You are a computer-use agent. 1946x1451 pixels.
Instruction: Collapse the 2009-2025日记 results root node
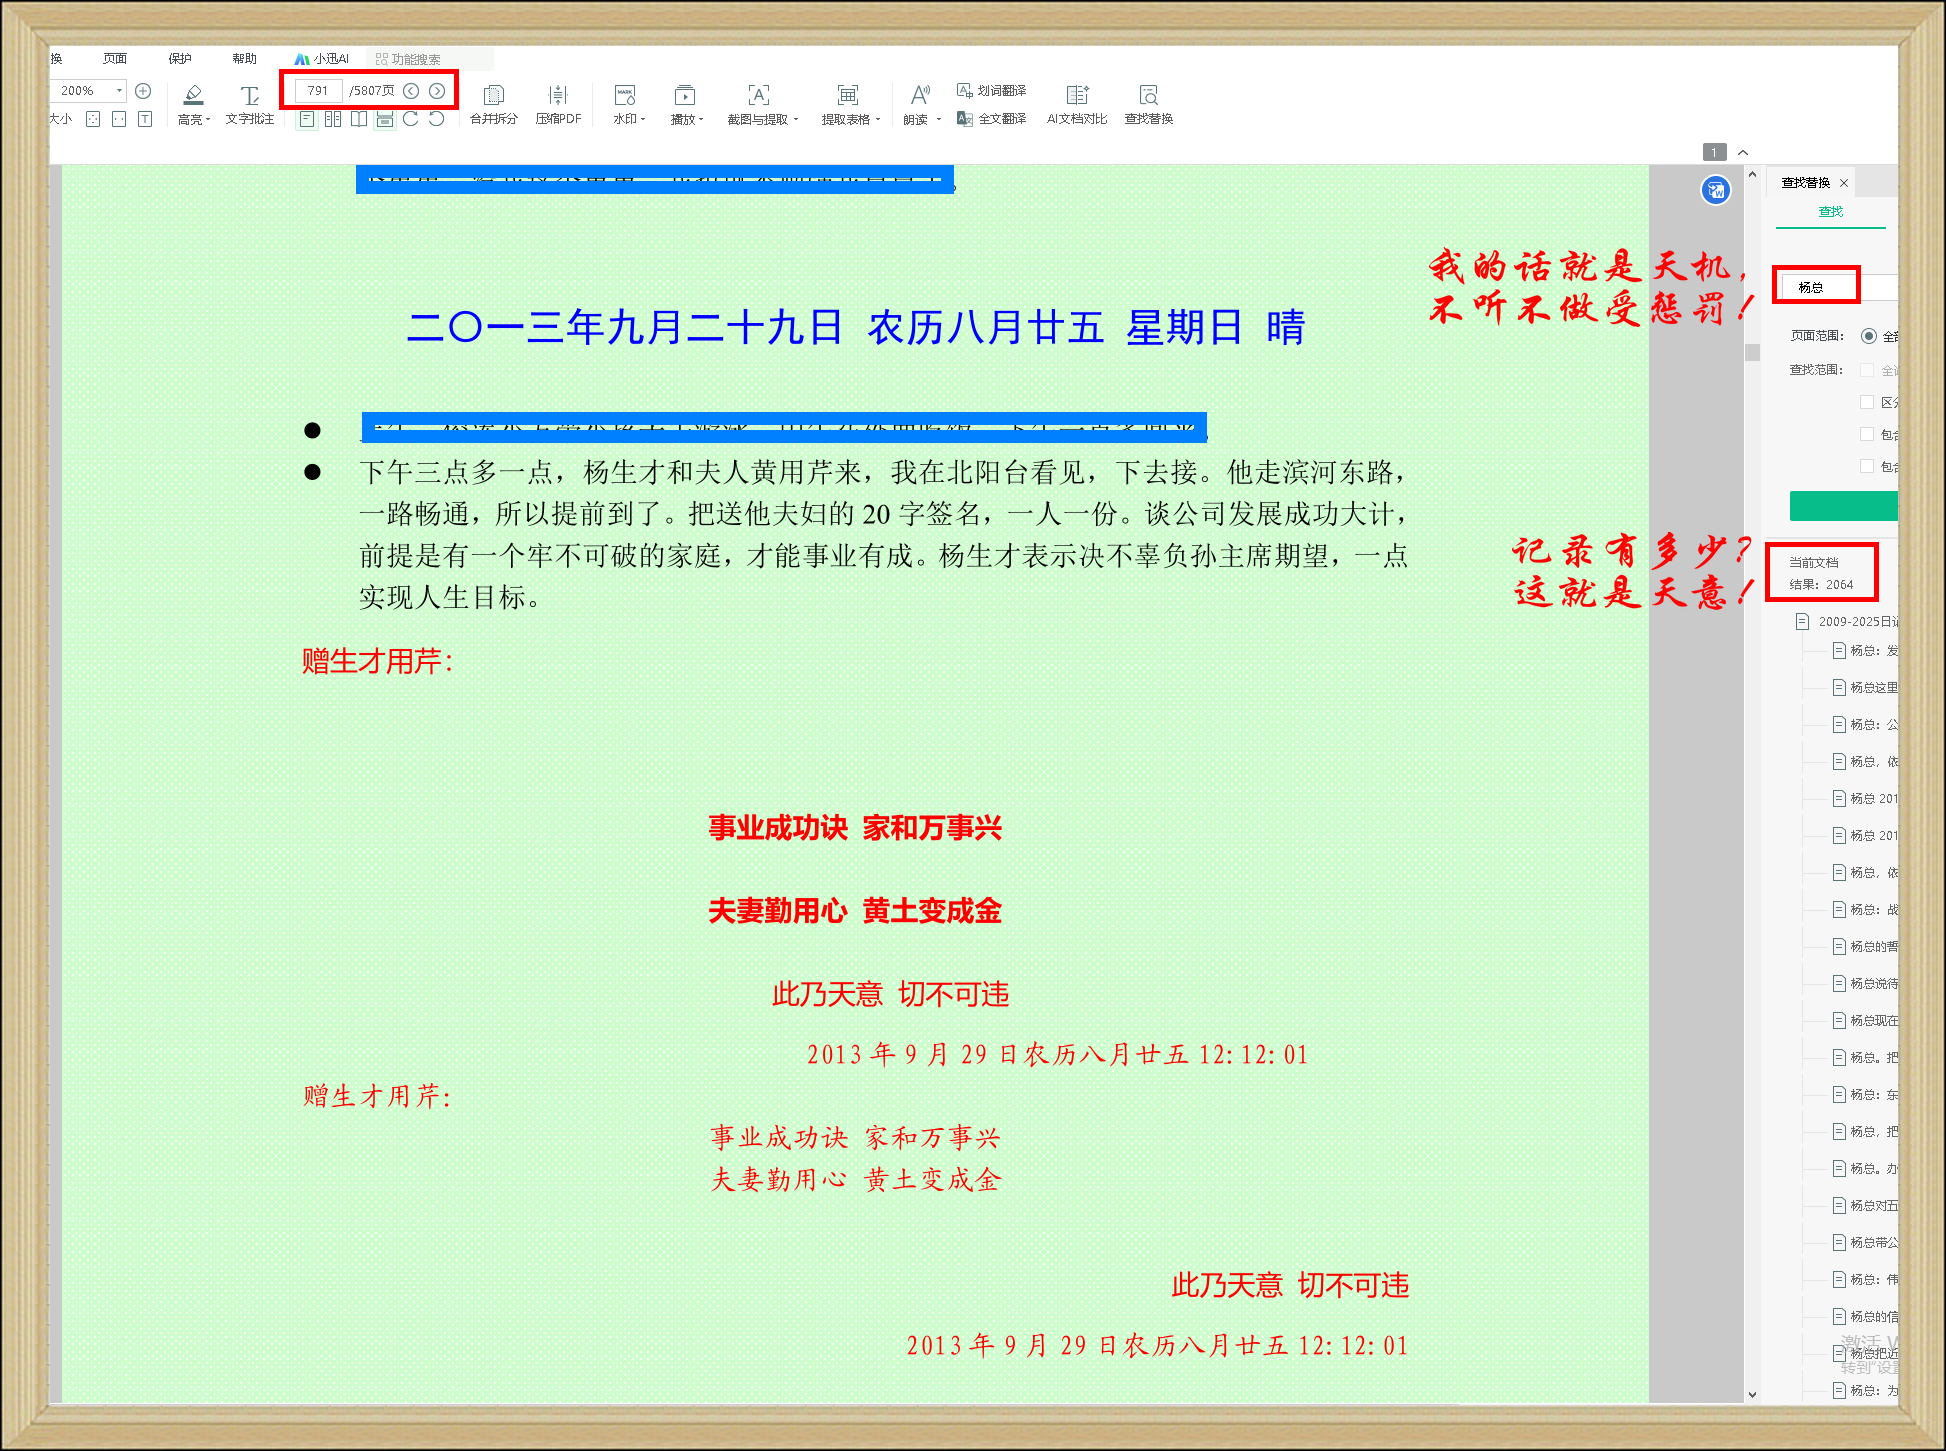pos(1802,622)
